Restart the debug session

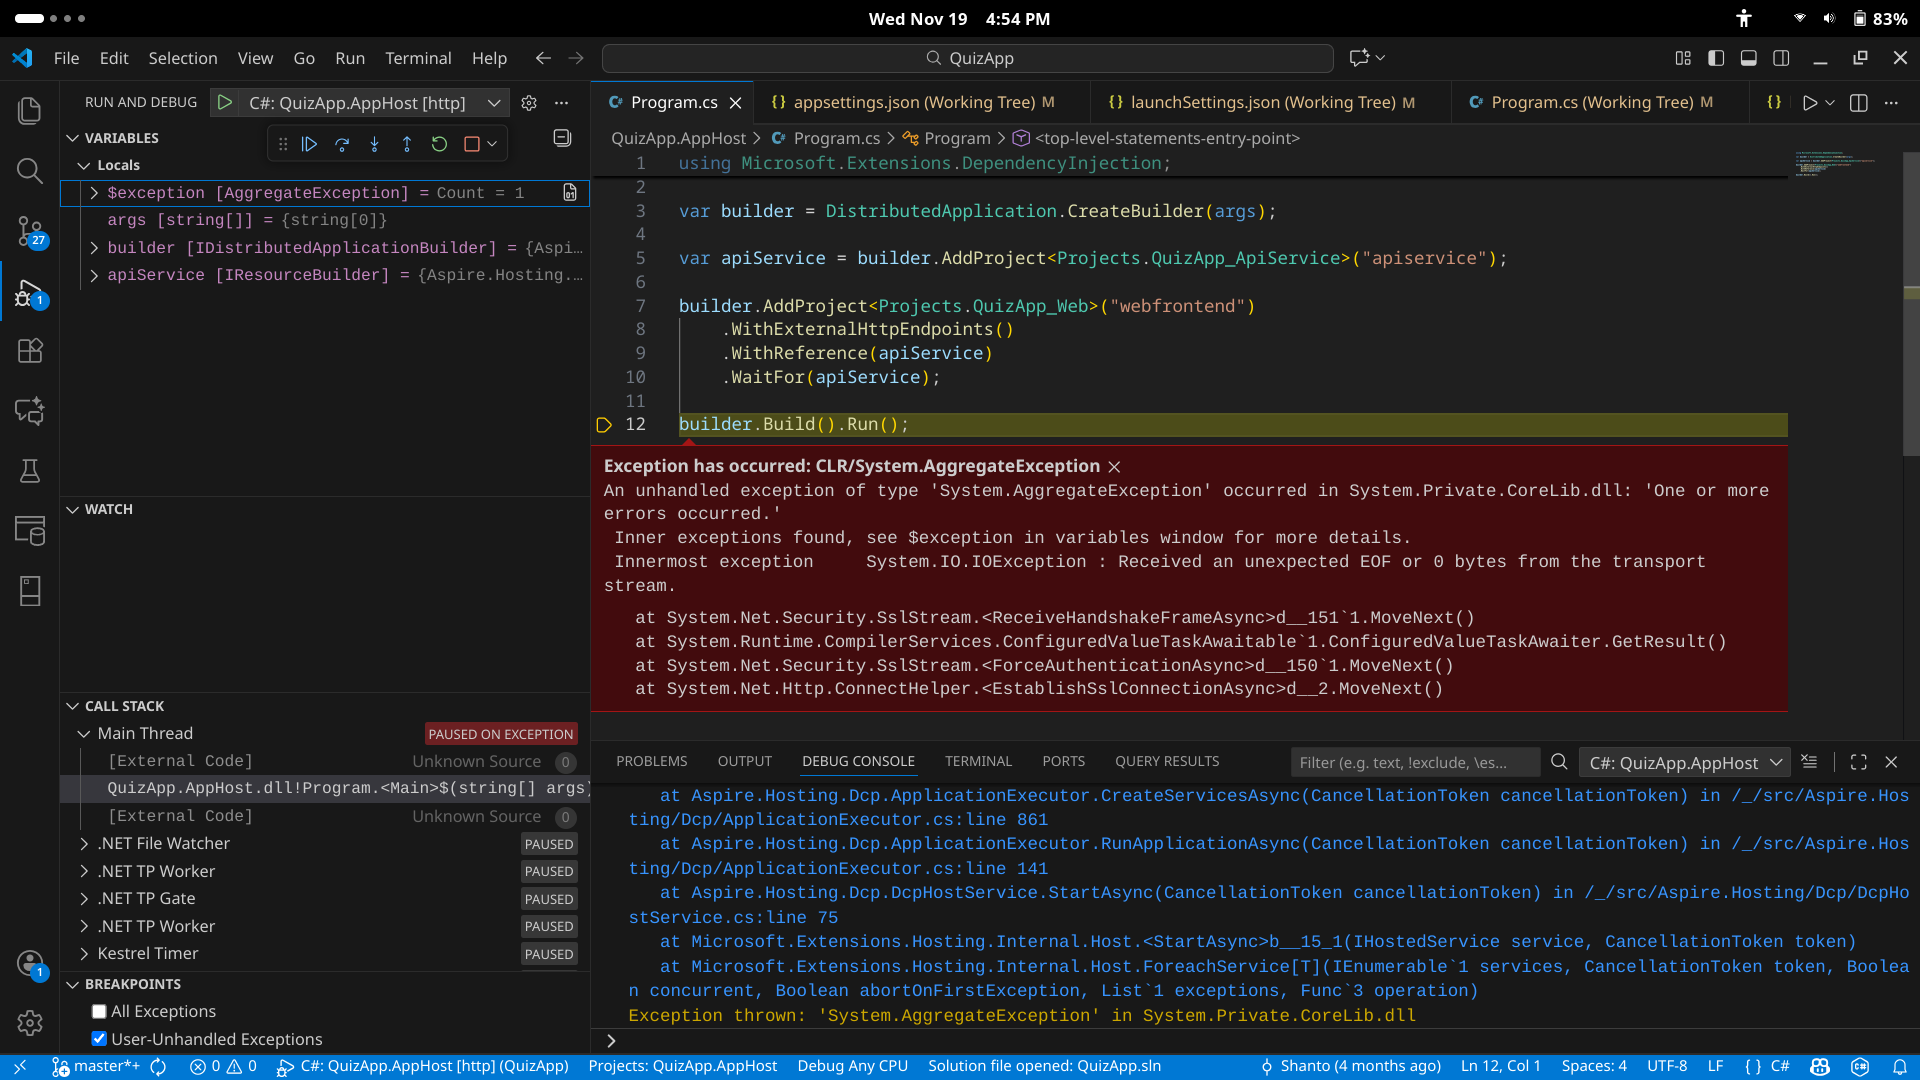[x=439, y=144]
